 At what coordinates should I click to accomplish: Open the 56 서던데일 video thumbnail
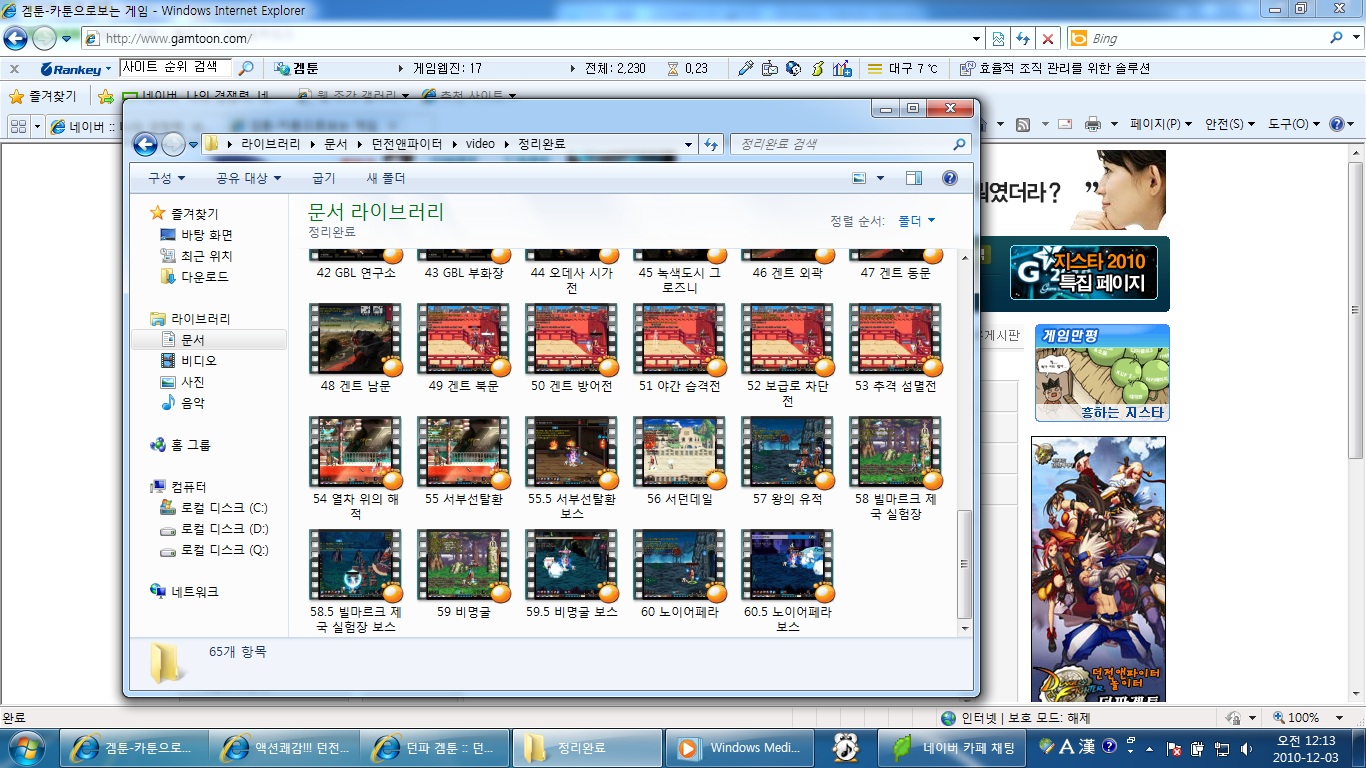click(x=679, y=453)
